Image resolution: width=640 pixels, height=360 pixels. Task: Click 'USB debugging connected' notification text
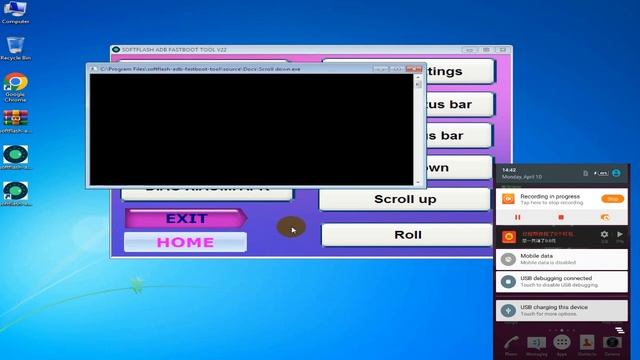[556, 278]
